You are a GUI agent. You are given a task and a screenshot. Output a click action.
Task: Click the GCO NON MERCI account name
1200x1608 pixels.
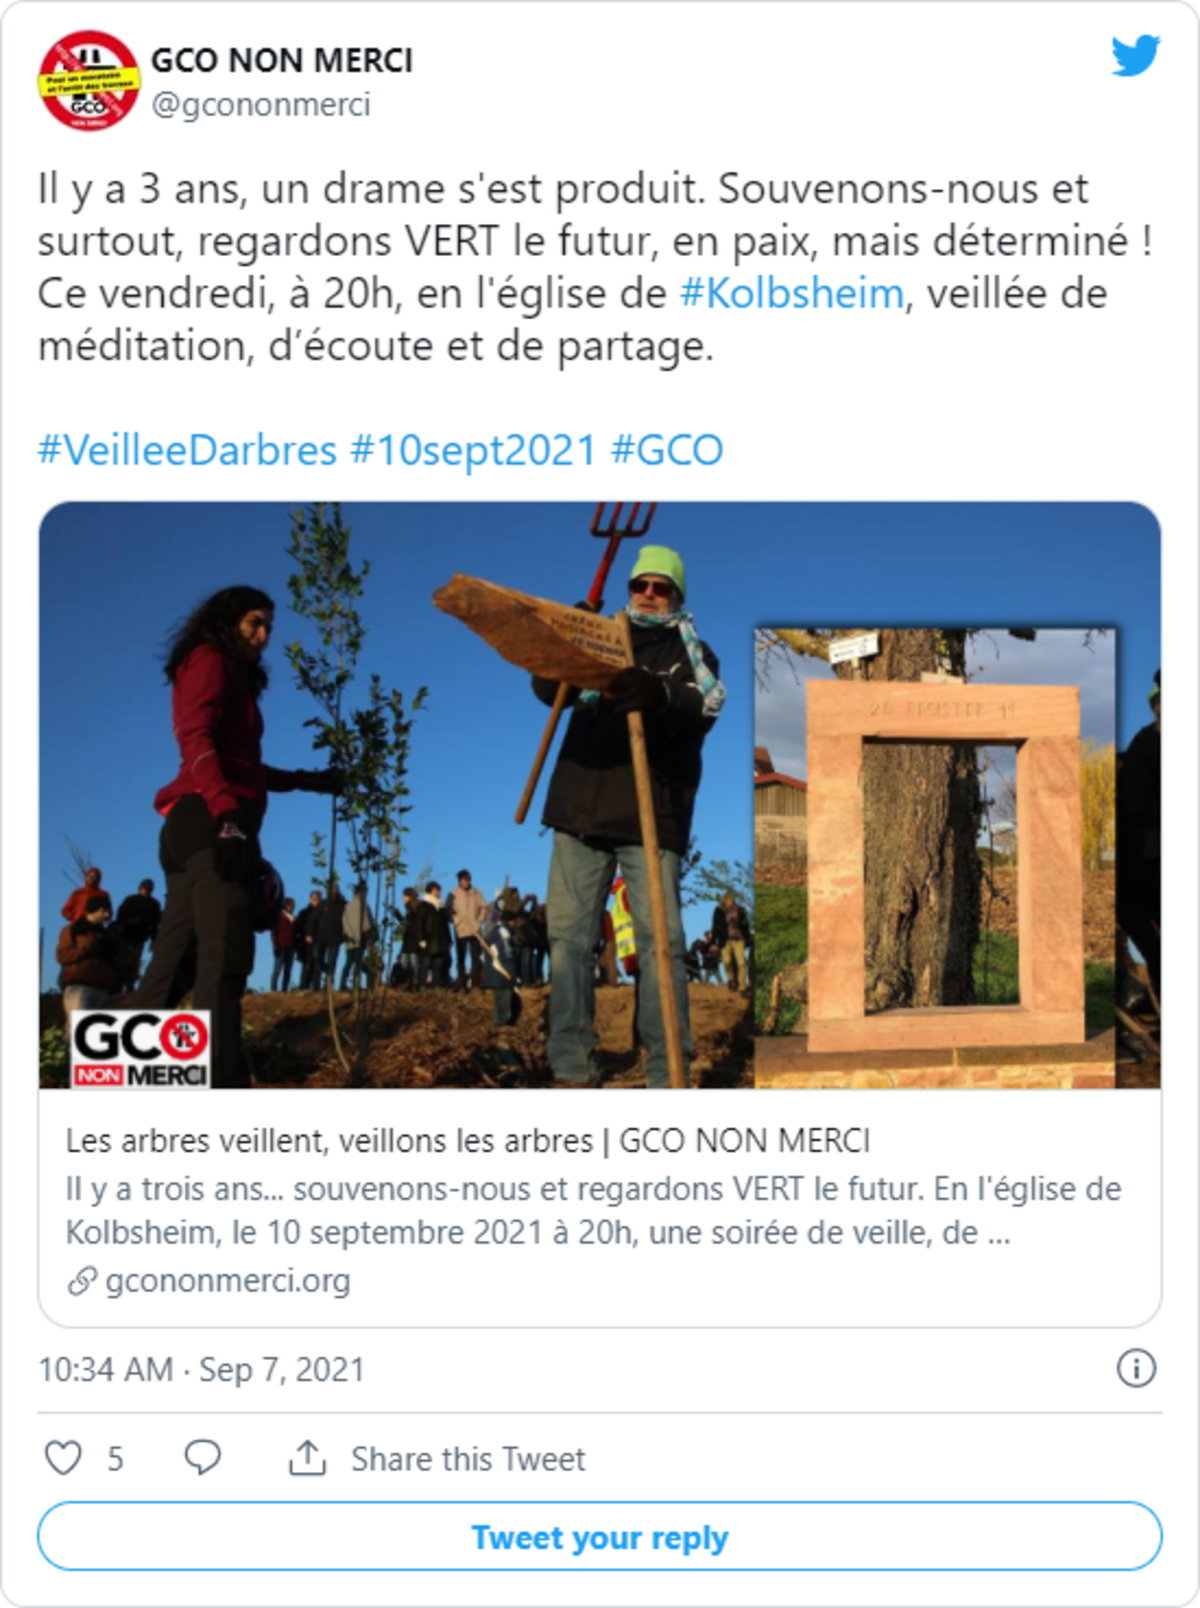pos(282,60)
